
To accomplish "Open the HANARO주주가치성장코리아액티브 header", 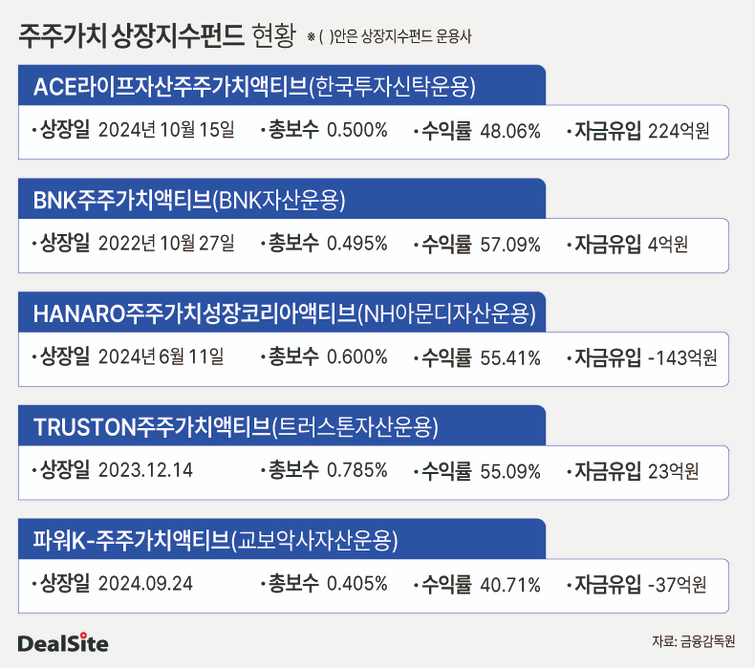I will (x=284, y=313).
